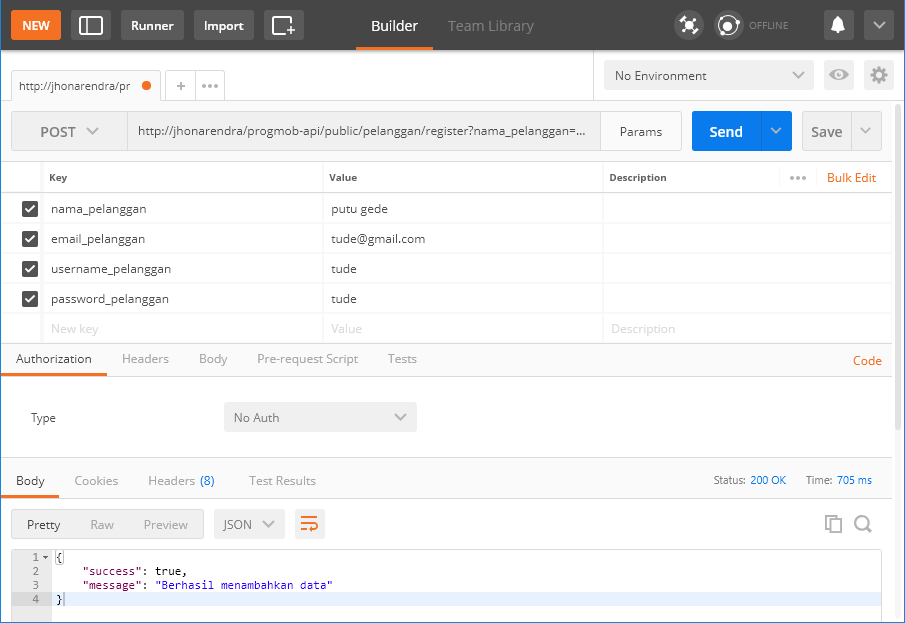Toggle the sidebar panel icon

point(91,25)
